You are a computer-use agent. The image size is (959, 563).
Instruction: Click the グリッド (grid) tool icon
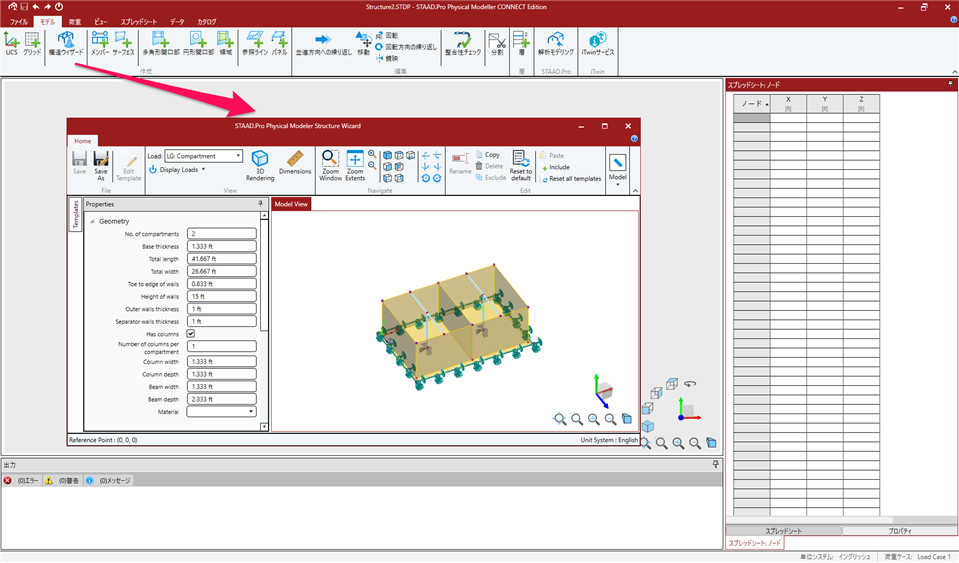[x=32, y=44]
